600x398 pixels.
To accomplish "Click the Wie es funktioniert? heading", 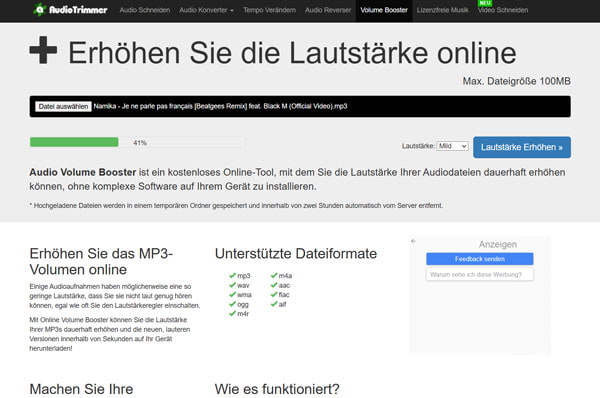I will coord(277,389).
